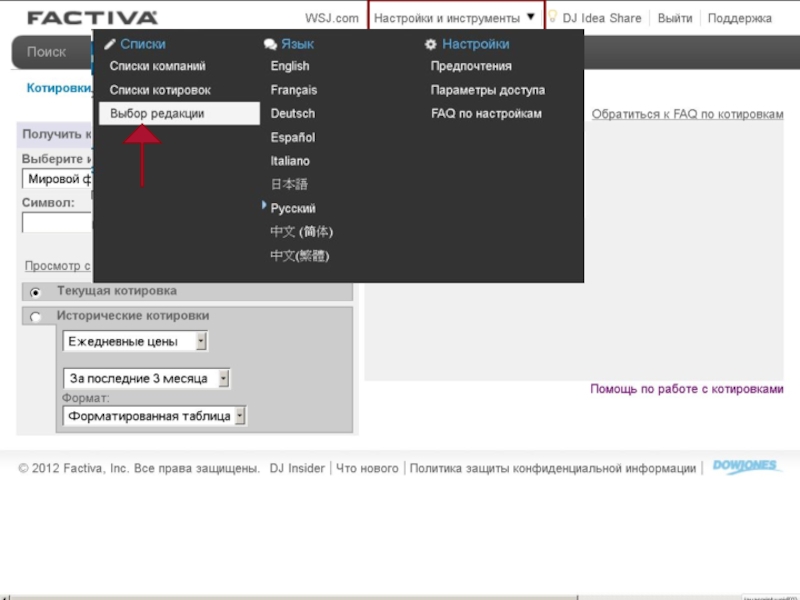Open the Поиск tab
Viewport: 800px width, 600px height.
(46, 52)
